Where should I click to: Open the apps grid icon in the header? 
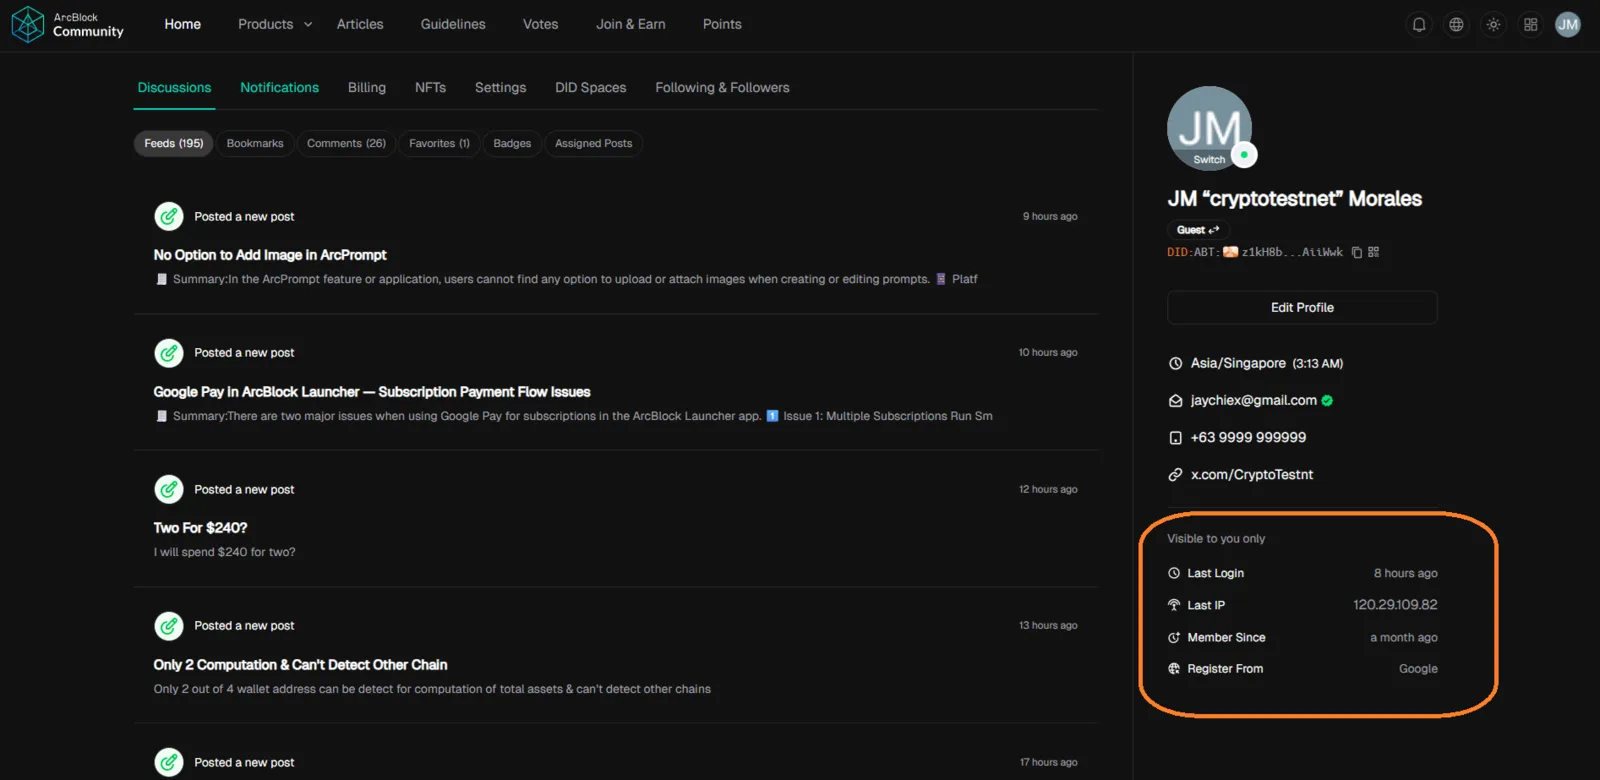click(1530, 24)
